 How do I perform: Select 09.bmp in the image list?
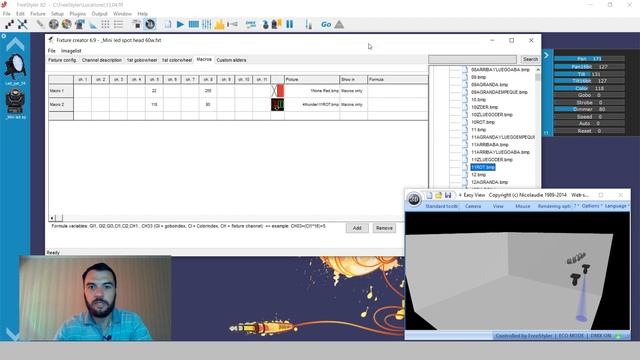pyautogui.click(x=478, y=77)
